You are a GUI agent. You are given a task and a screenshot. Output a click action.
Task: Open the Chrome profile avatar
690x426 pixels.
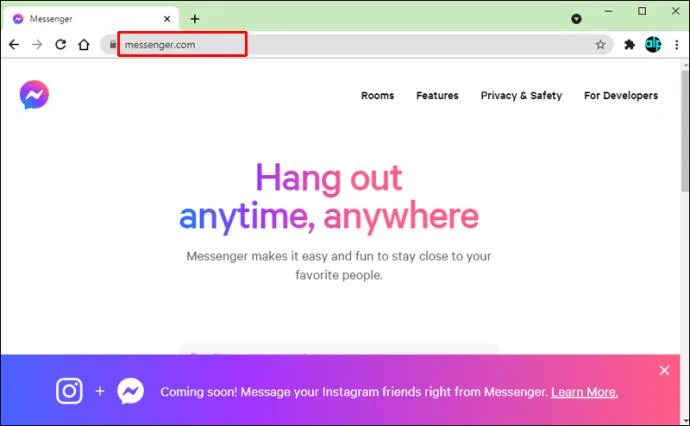pos(653,44)
